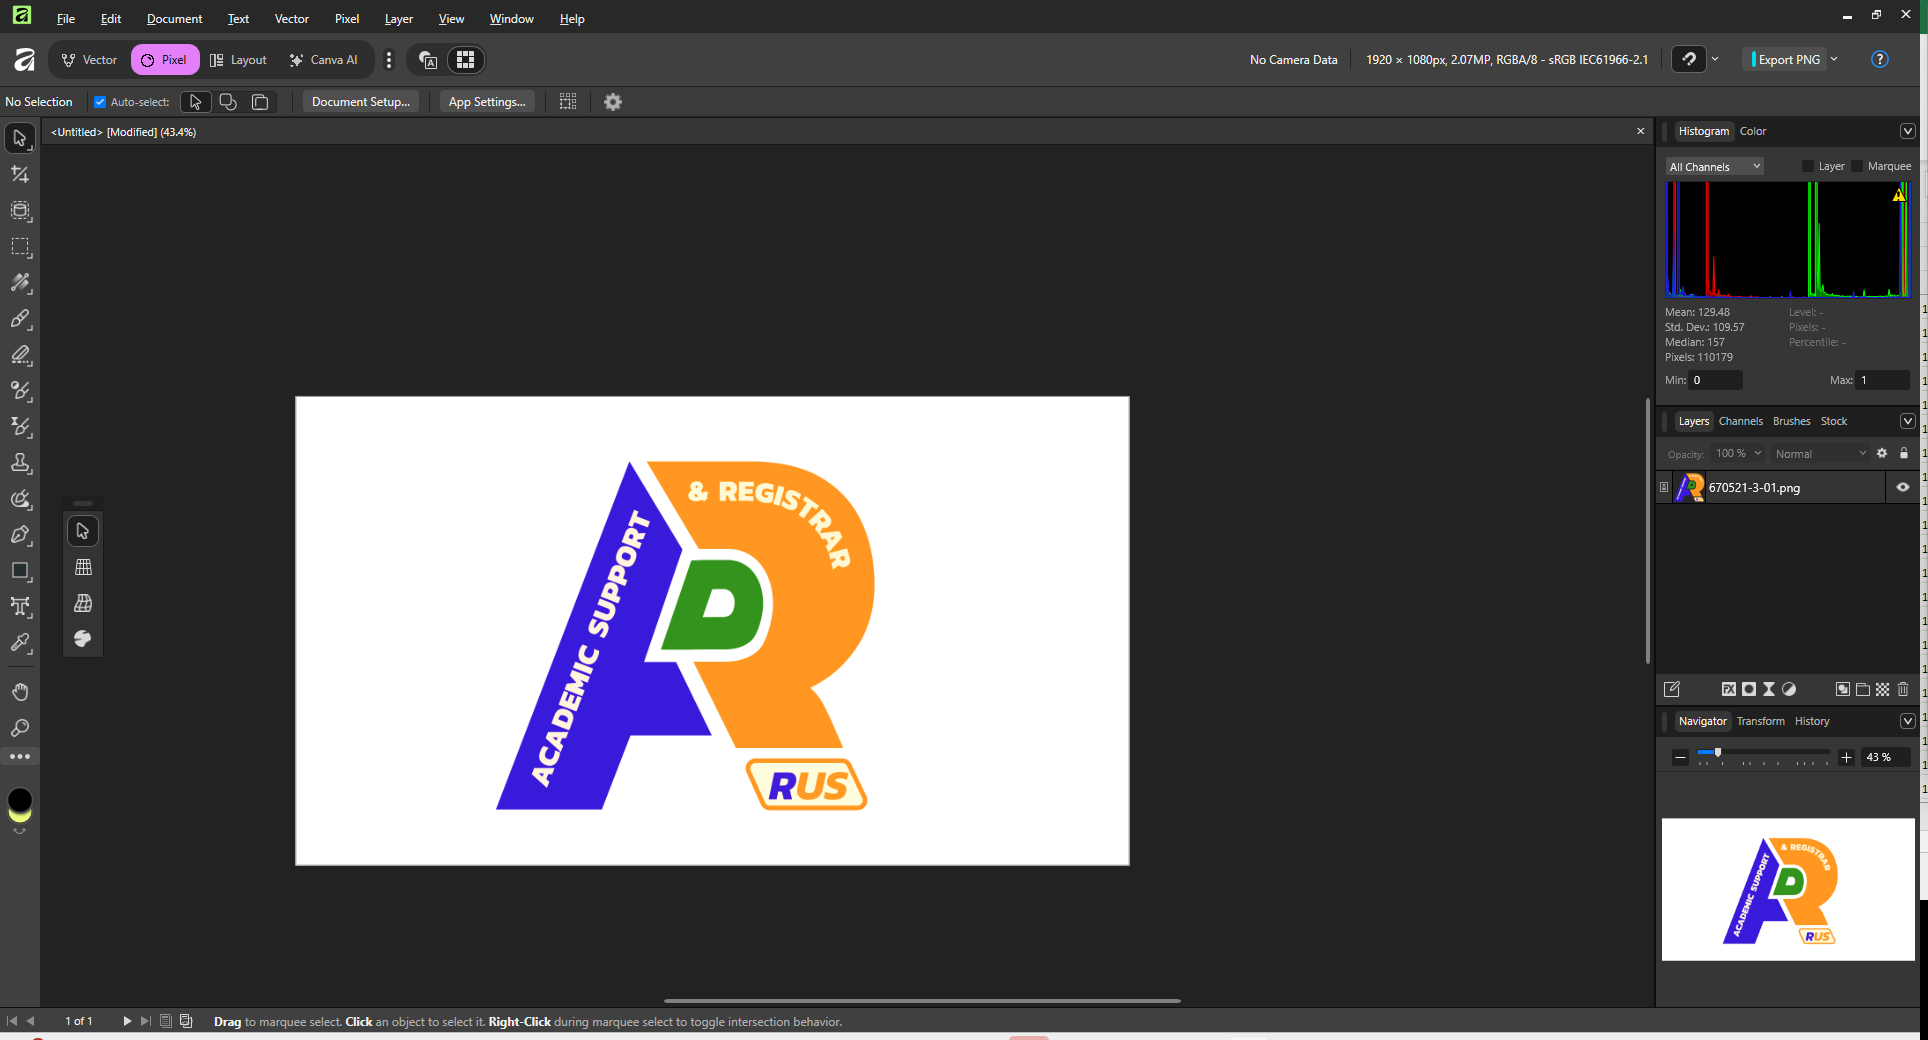Click the trash icon to delete layer
The height and width of the screenshot is (1040, 1928).
1903,689
